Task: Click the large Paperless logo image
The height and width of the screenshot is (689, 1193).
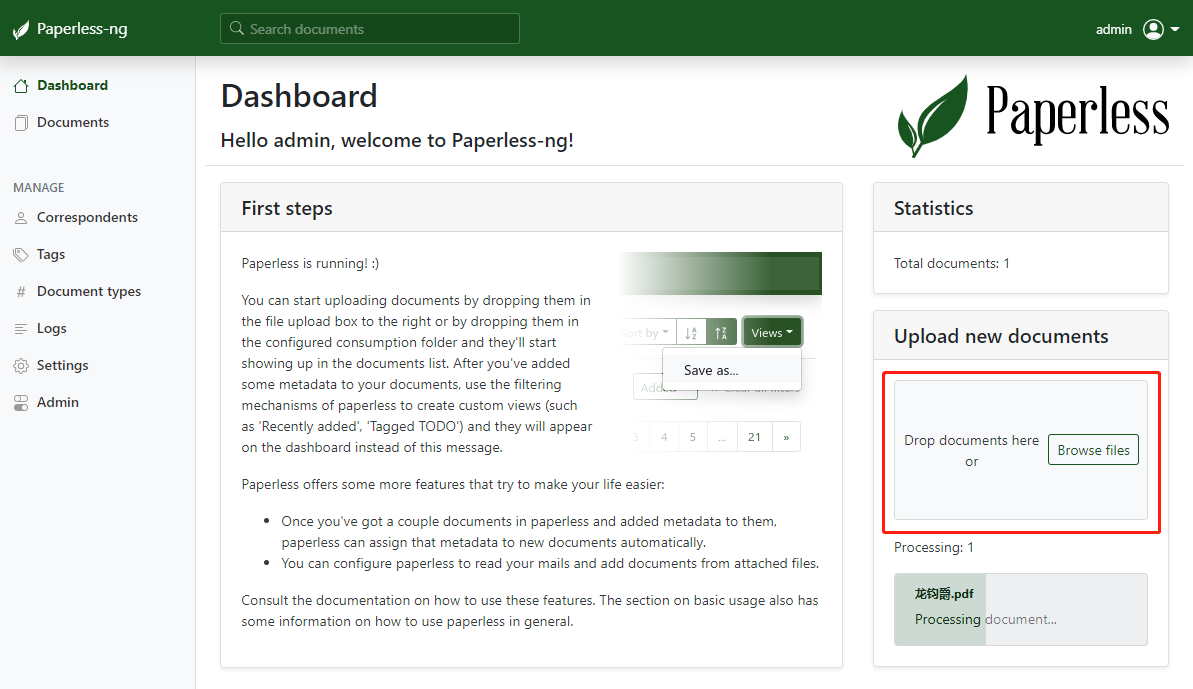Action: point(1033,116)
